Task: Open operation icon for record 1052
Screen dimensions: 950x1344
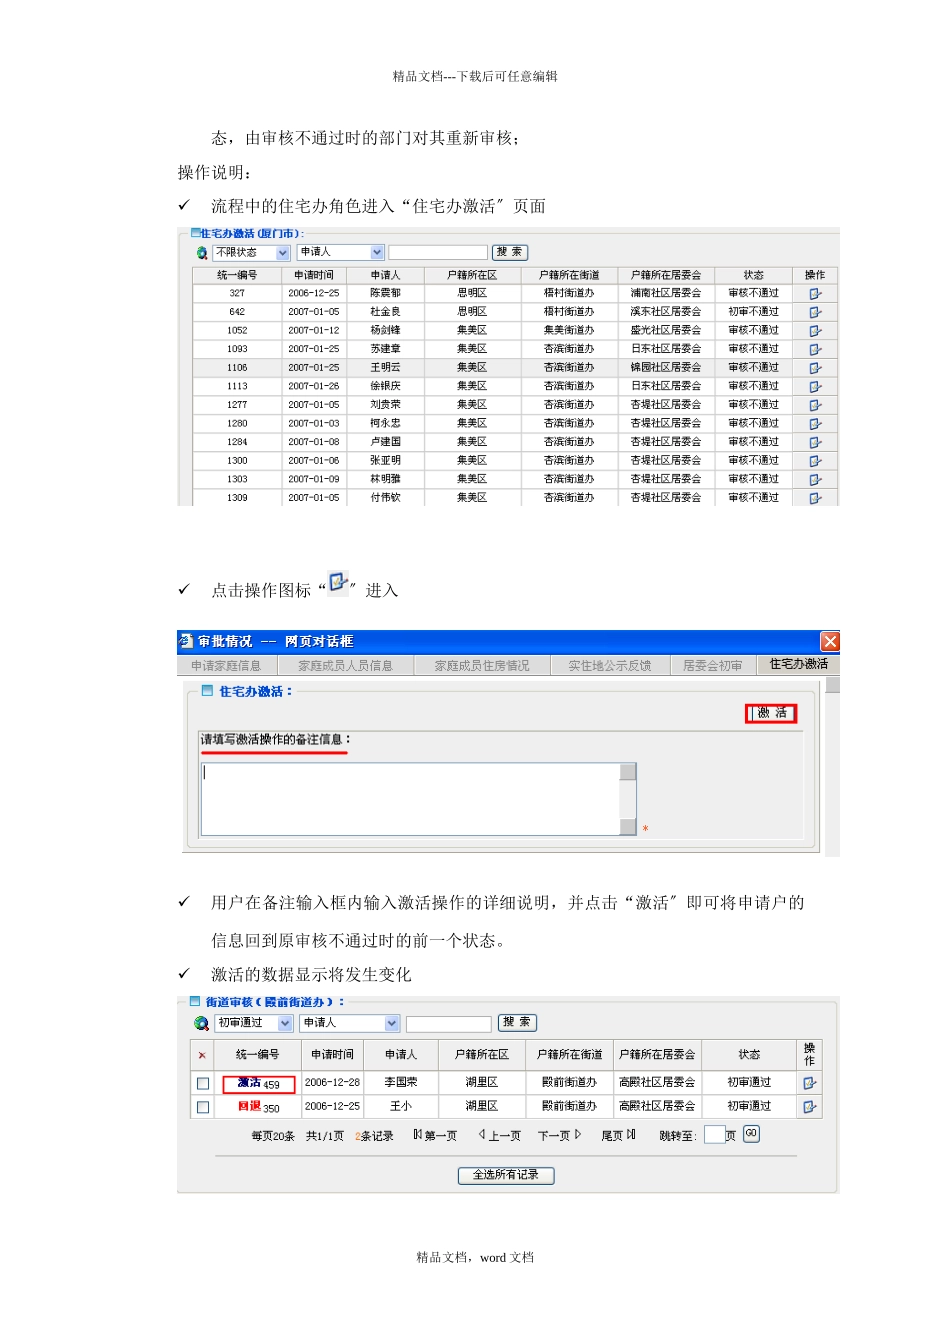Action: click(x=815, y=331)
